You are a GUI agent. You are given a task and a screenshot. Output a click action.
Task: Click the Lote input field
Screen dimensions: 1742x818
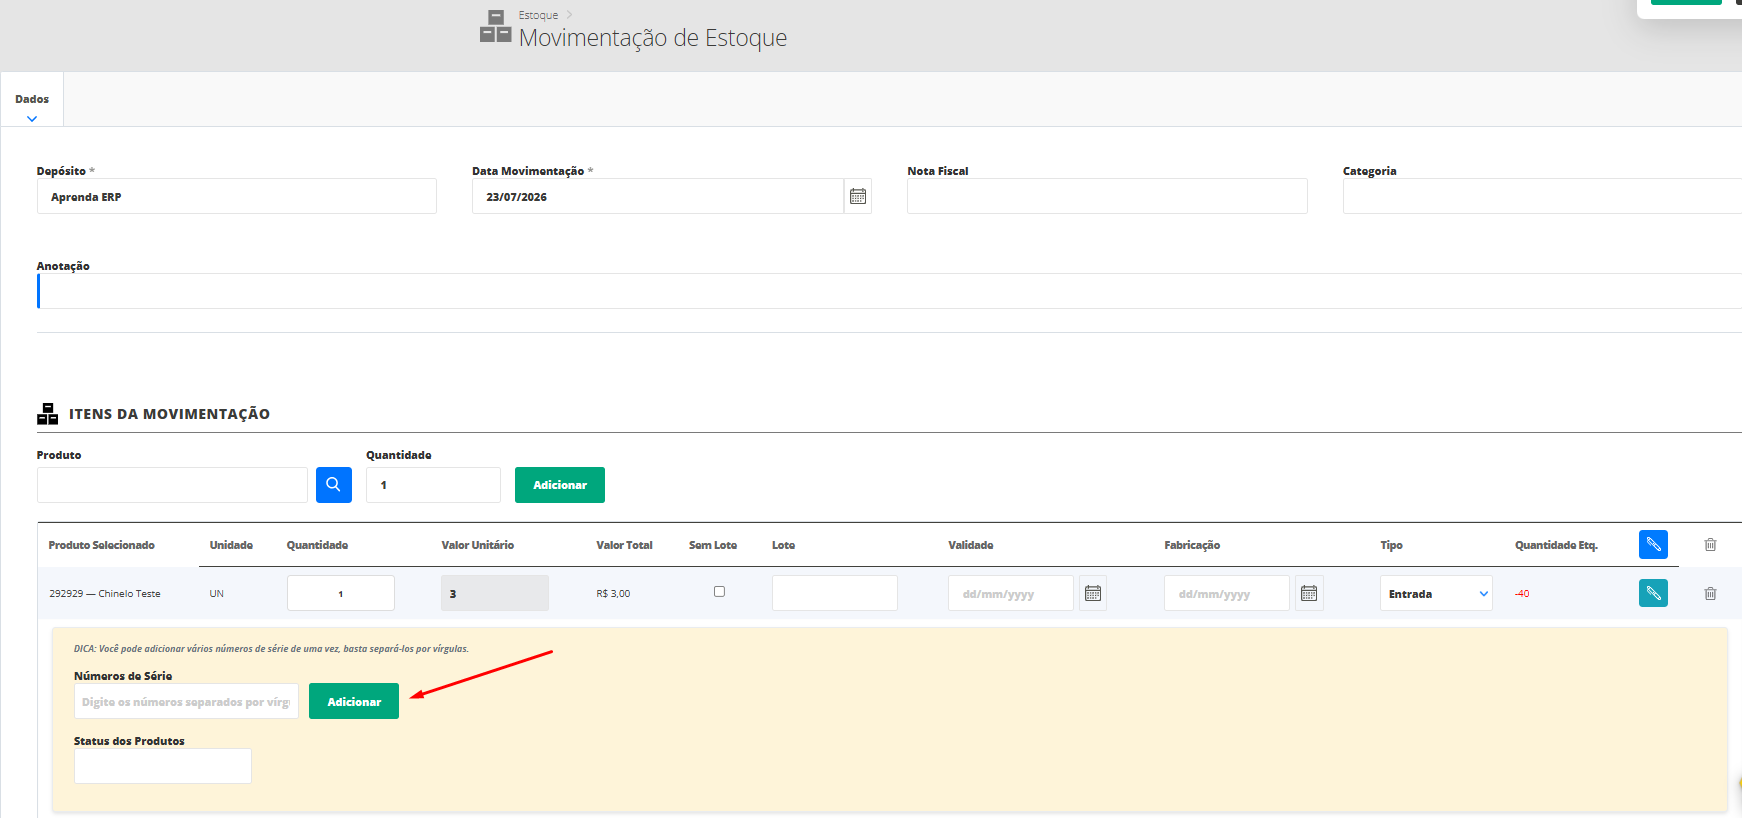click(x=835, y=593)
